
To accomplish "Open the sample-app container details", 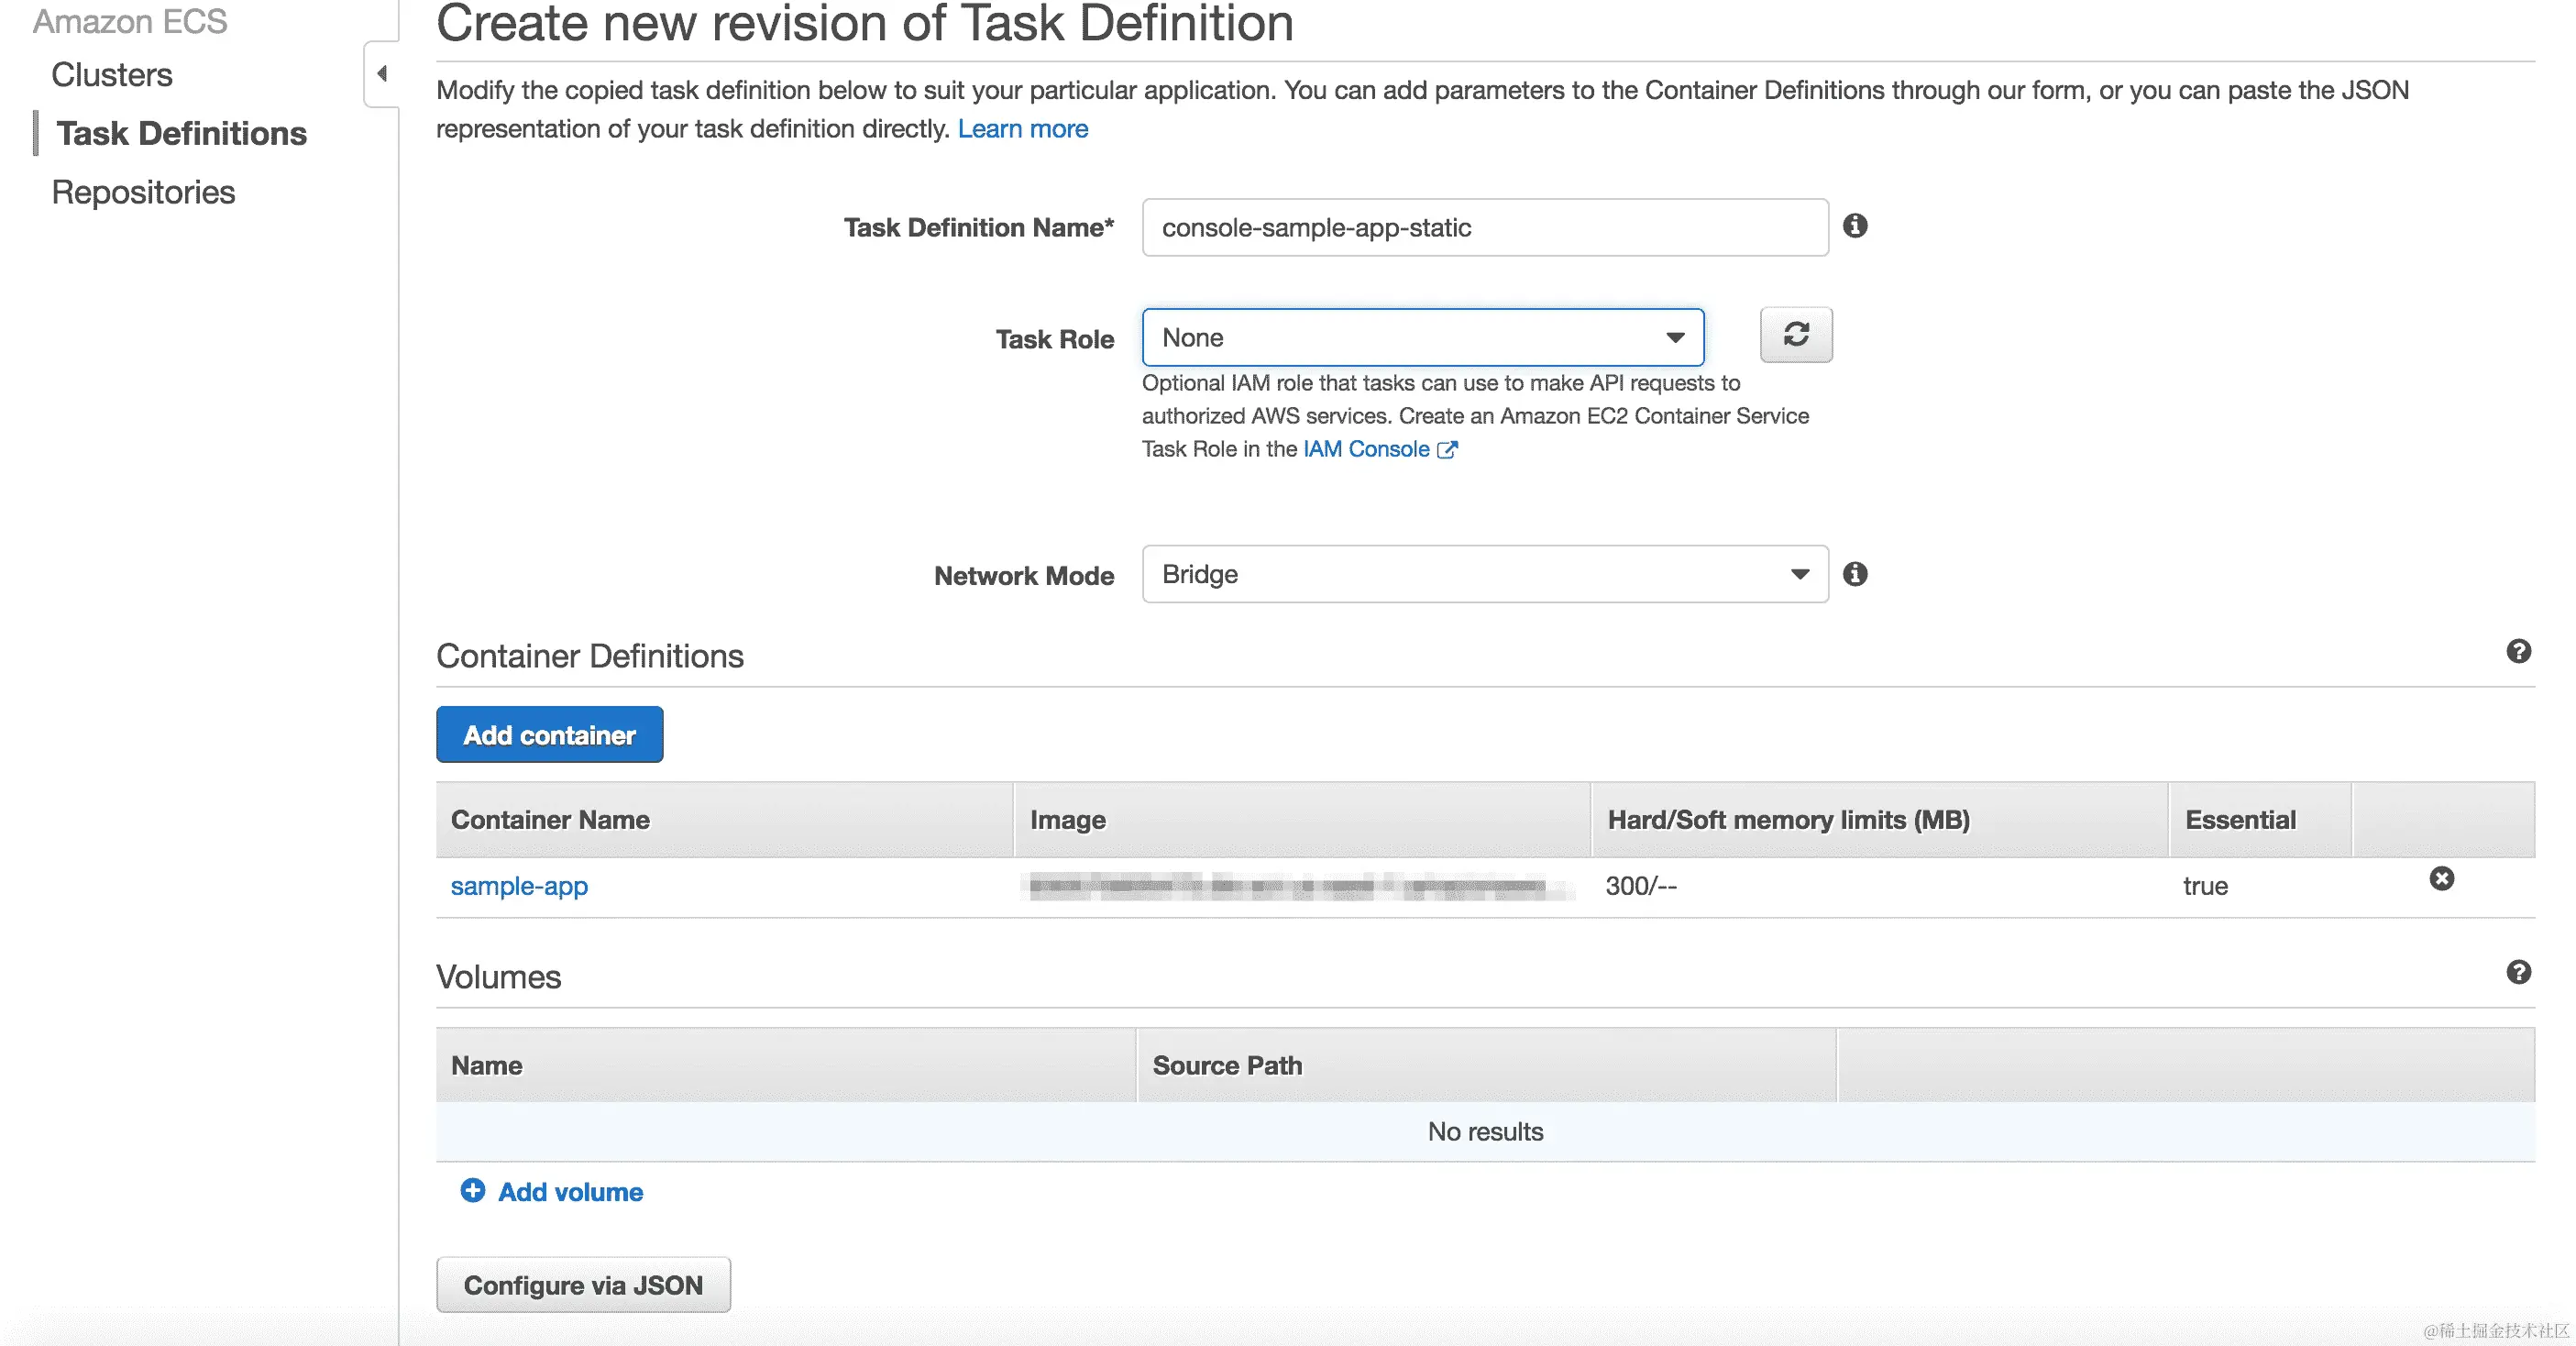I will click(518, 886).
